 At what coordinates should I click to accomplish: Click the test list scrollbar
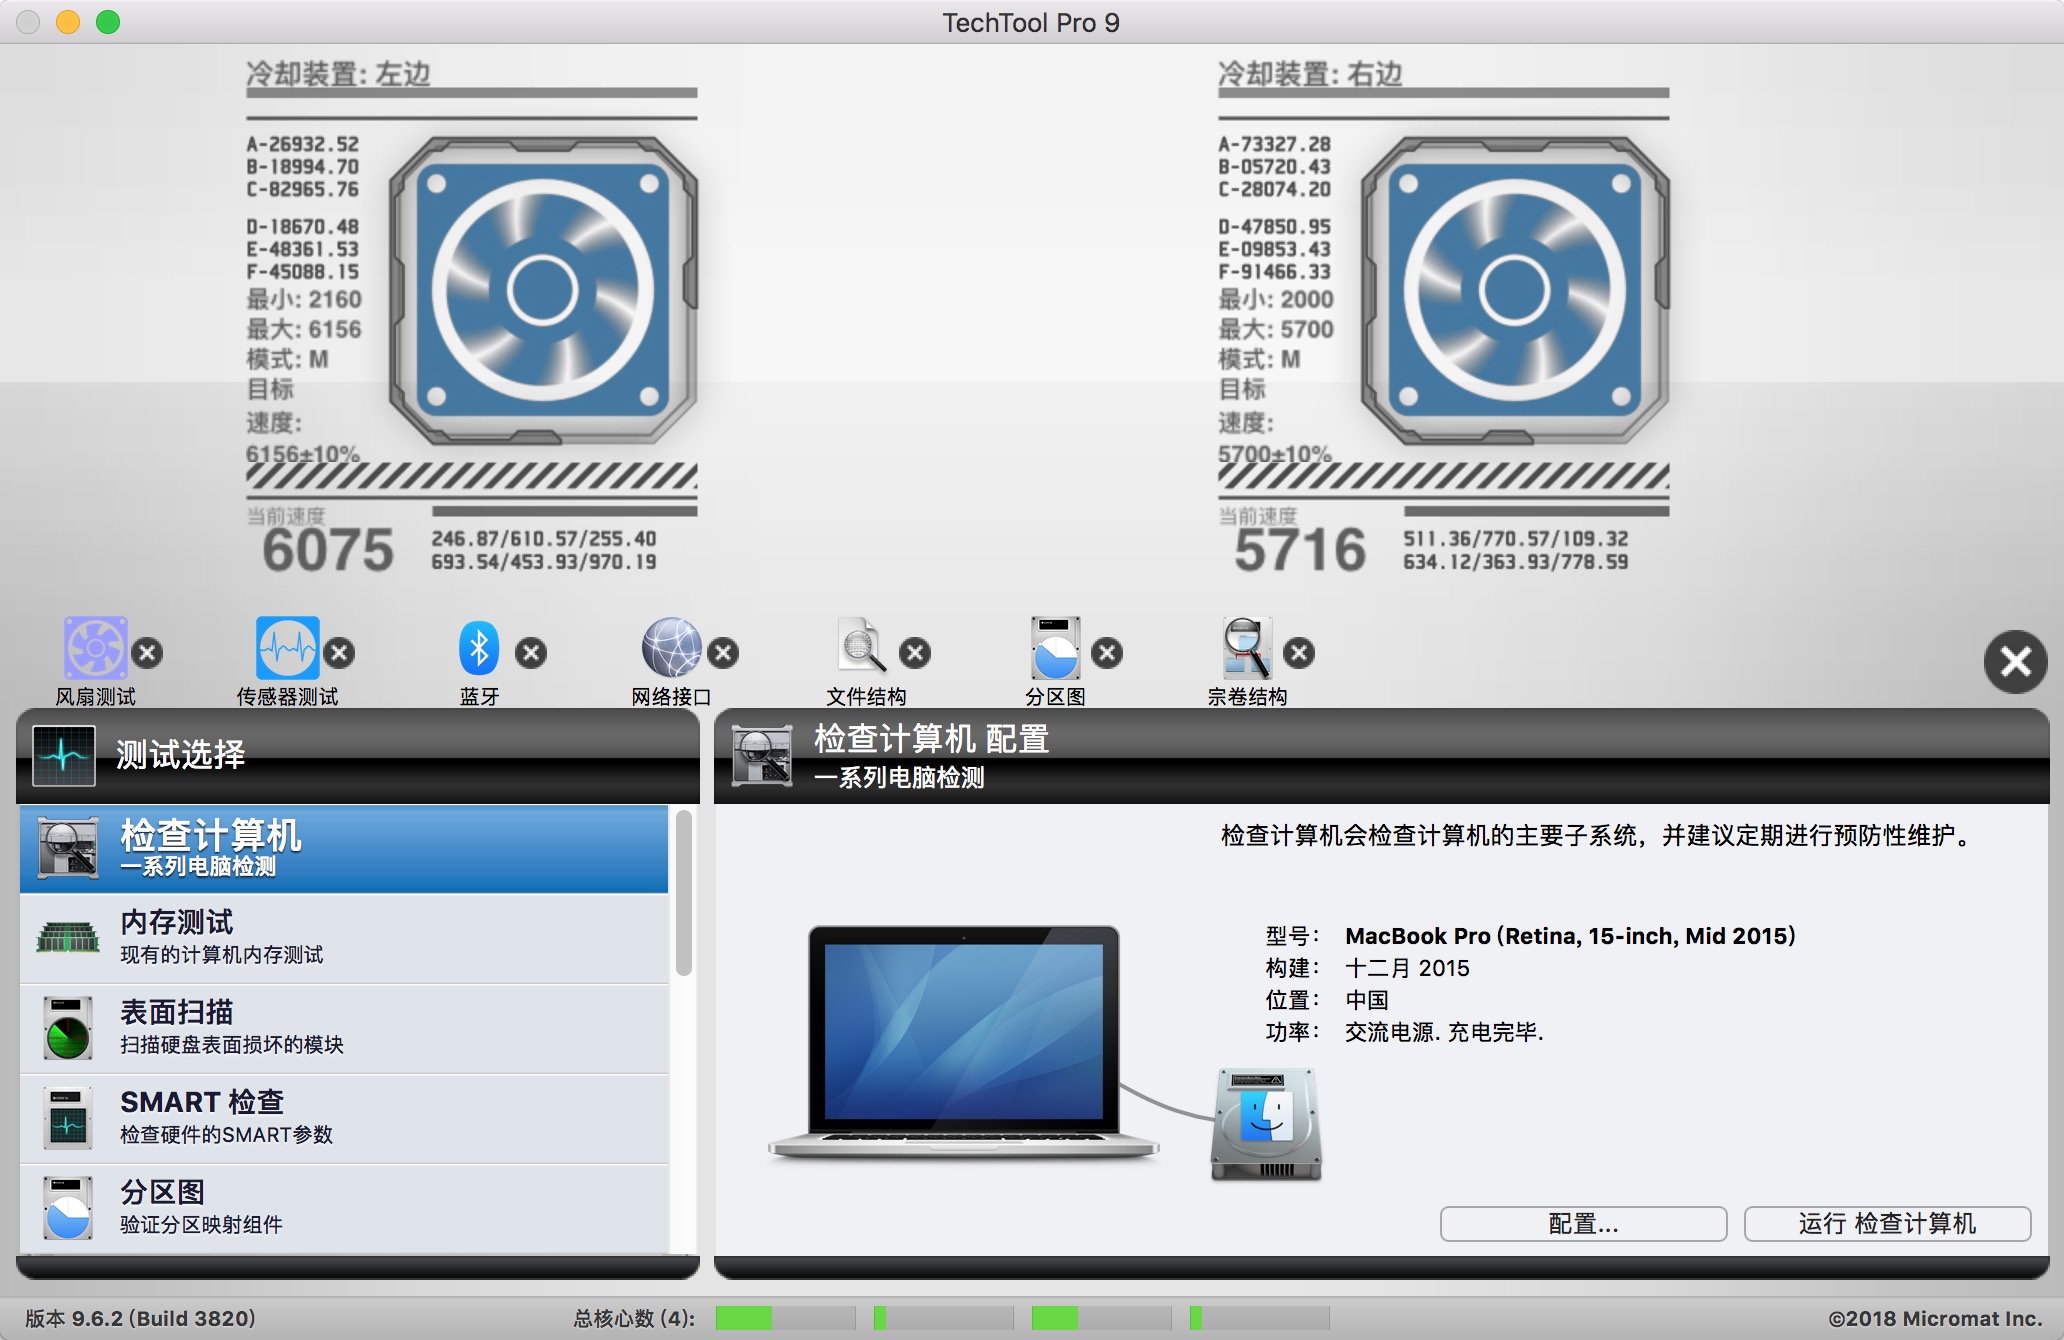684,892
